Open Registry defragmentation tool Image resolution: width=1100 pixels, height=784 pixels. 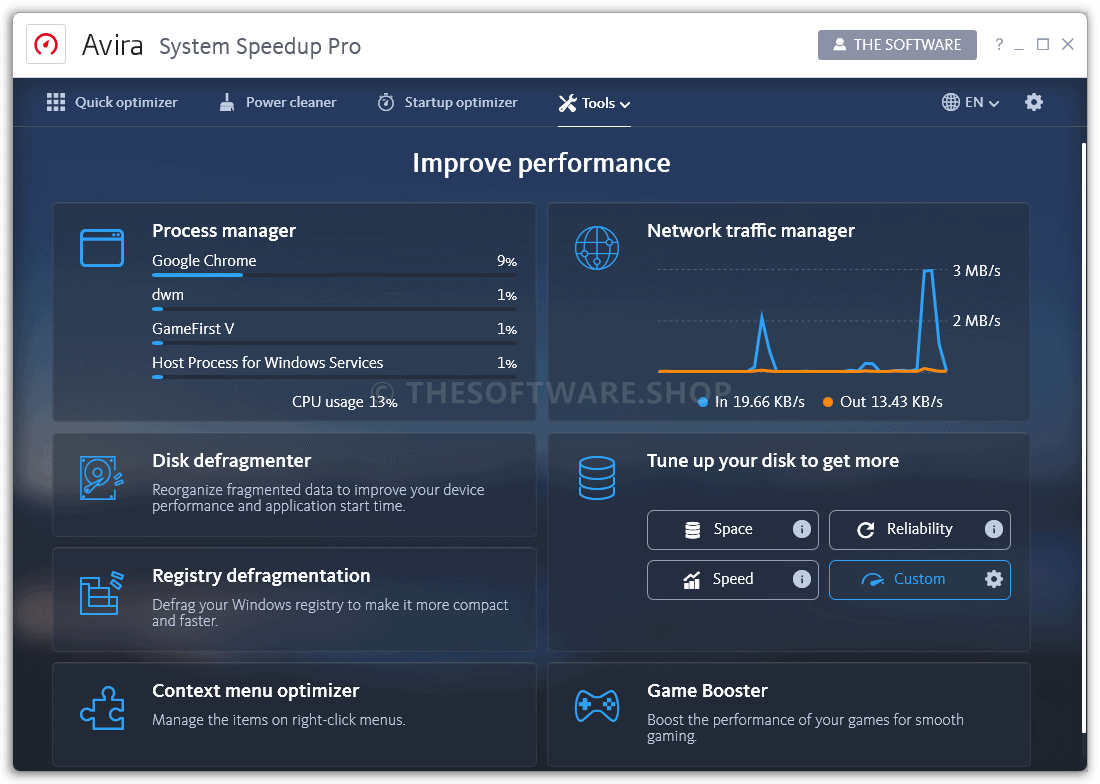coord(295,600)
